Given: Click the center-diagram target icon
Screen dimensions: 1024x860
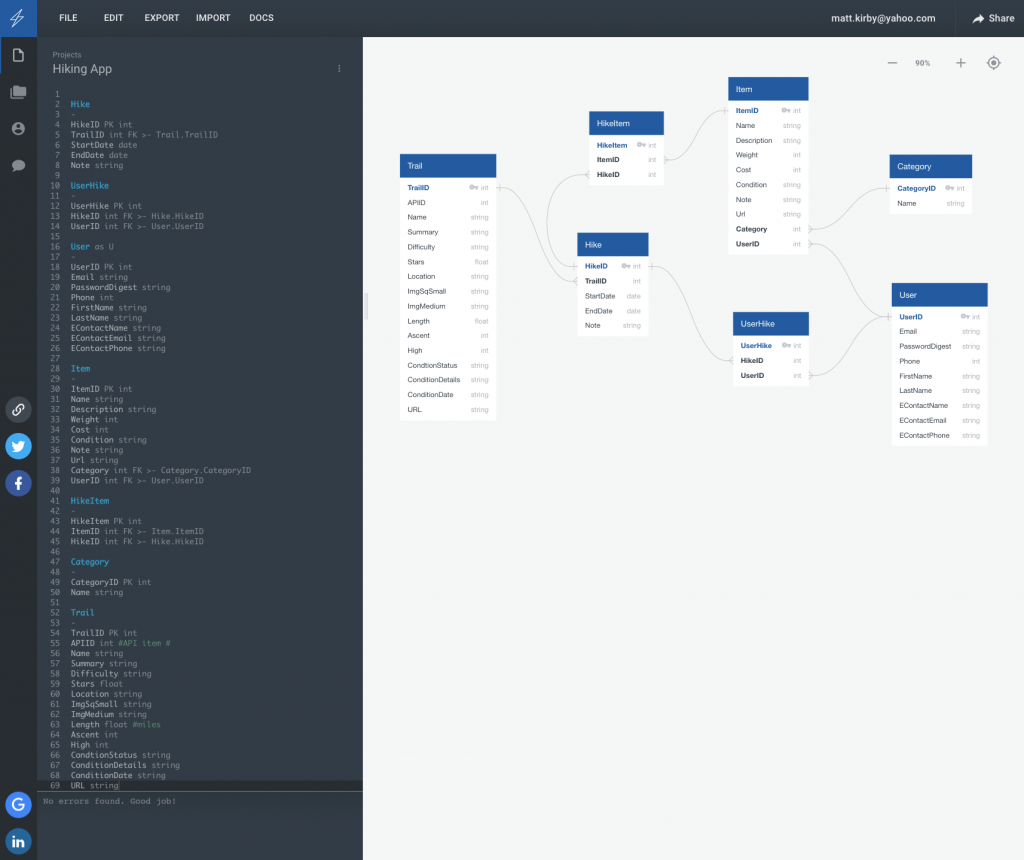Looking at the screenshot, I should click(x=993, y=62).
